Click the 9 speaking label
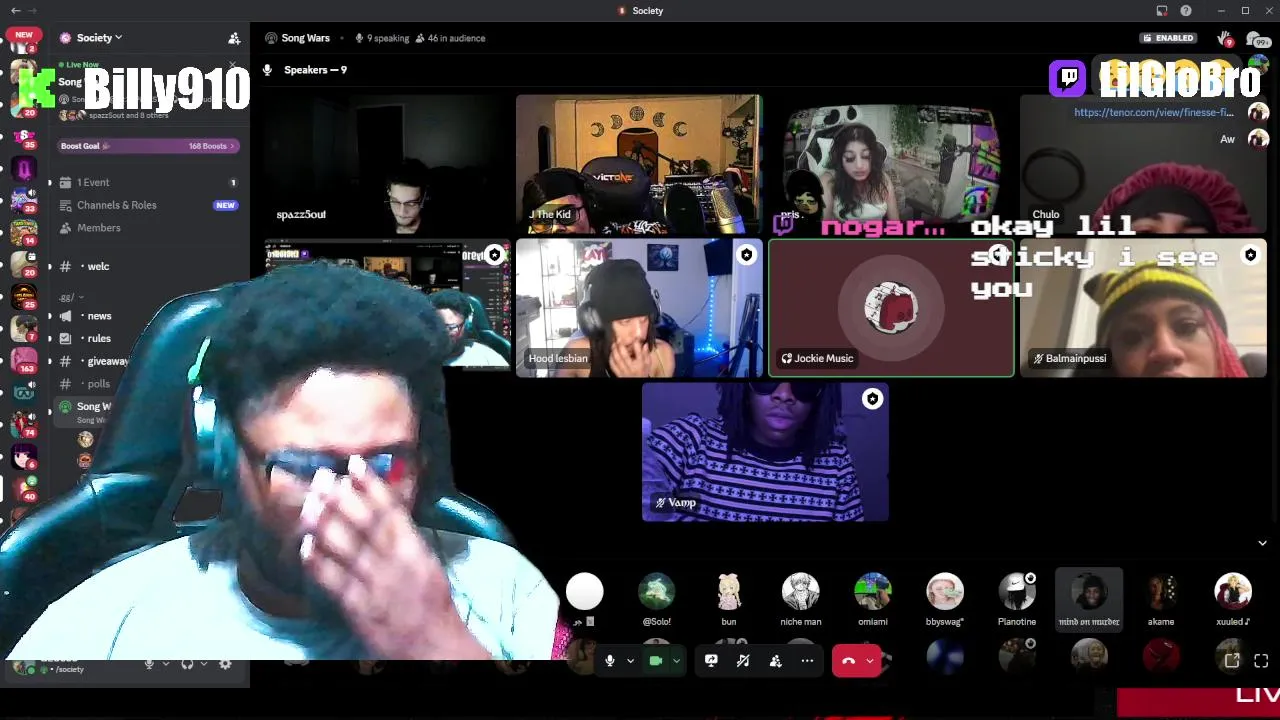The image size is (1280, 720). 382,38
